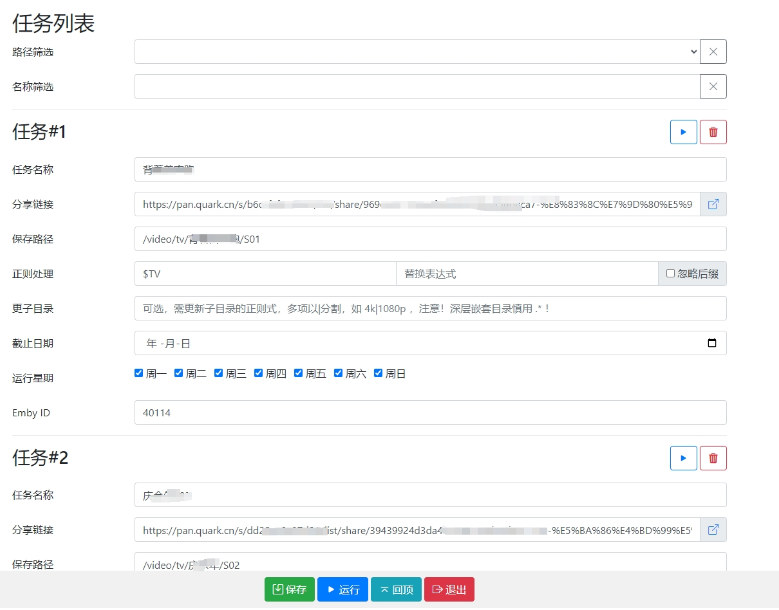Click the blue 运行 button
The width and height of the screenshot is (779, 610).
pyautogui.click(x=342, y=590)
